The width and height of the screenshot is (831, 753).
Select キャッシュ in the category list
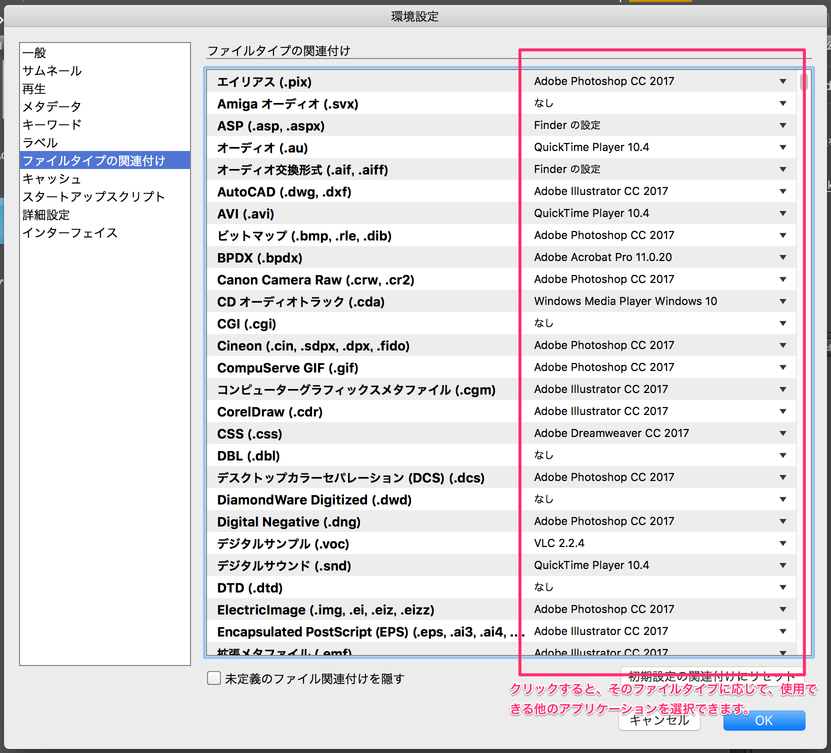coord(52,179)
